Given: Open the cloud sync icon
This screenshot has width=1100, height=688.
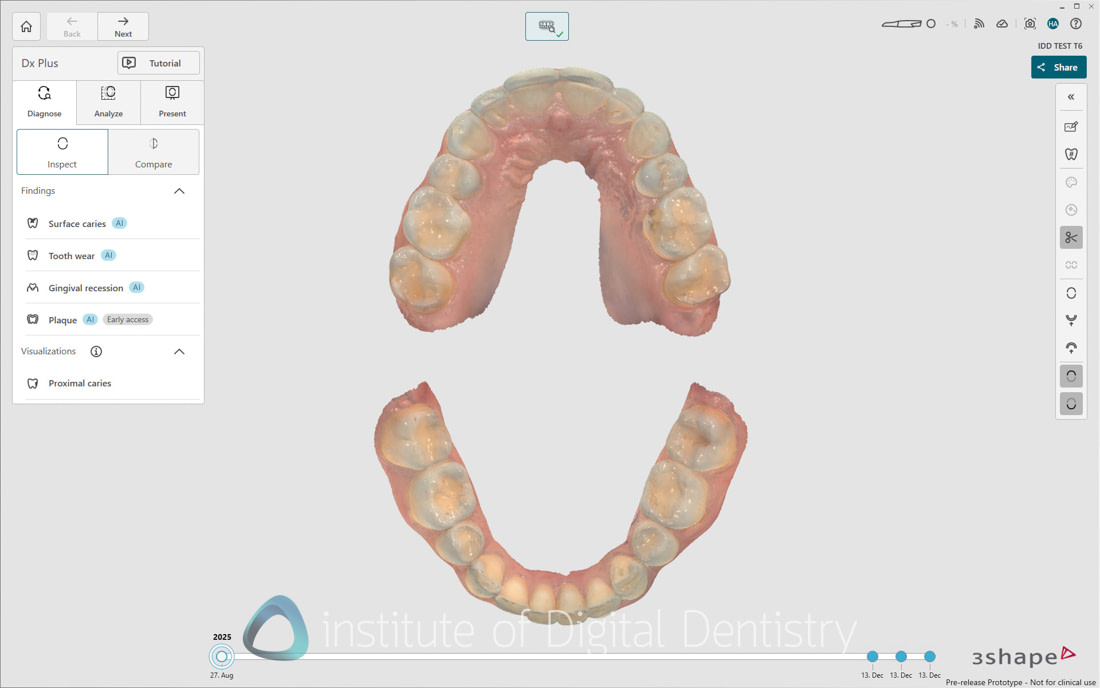Looking at the screenshot, I should [1002, 23].
